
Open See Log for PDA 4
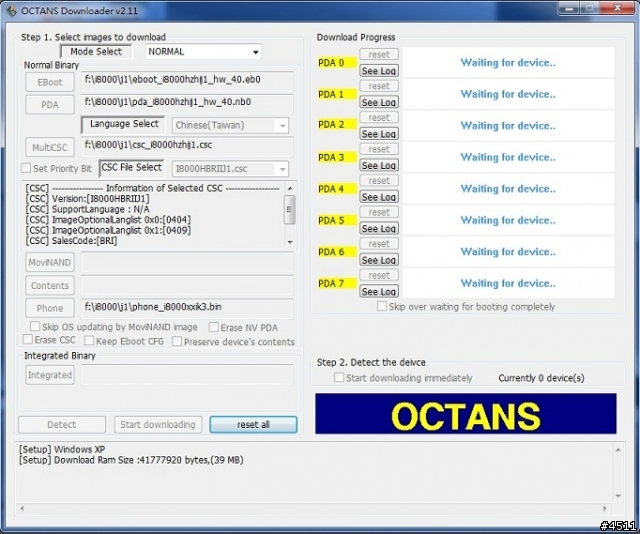click(x=379, y=197)
